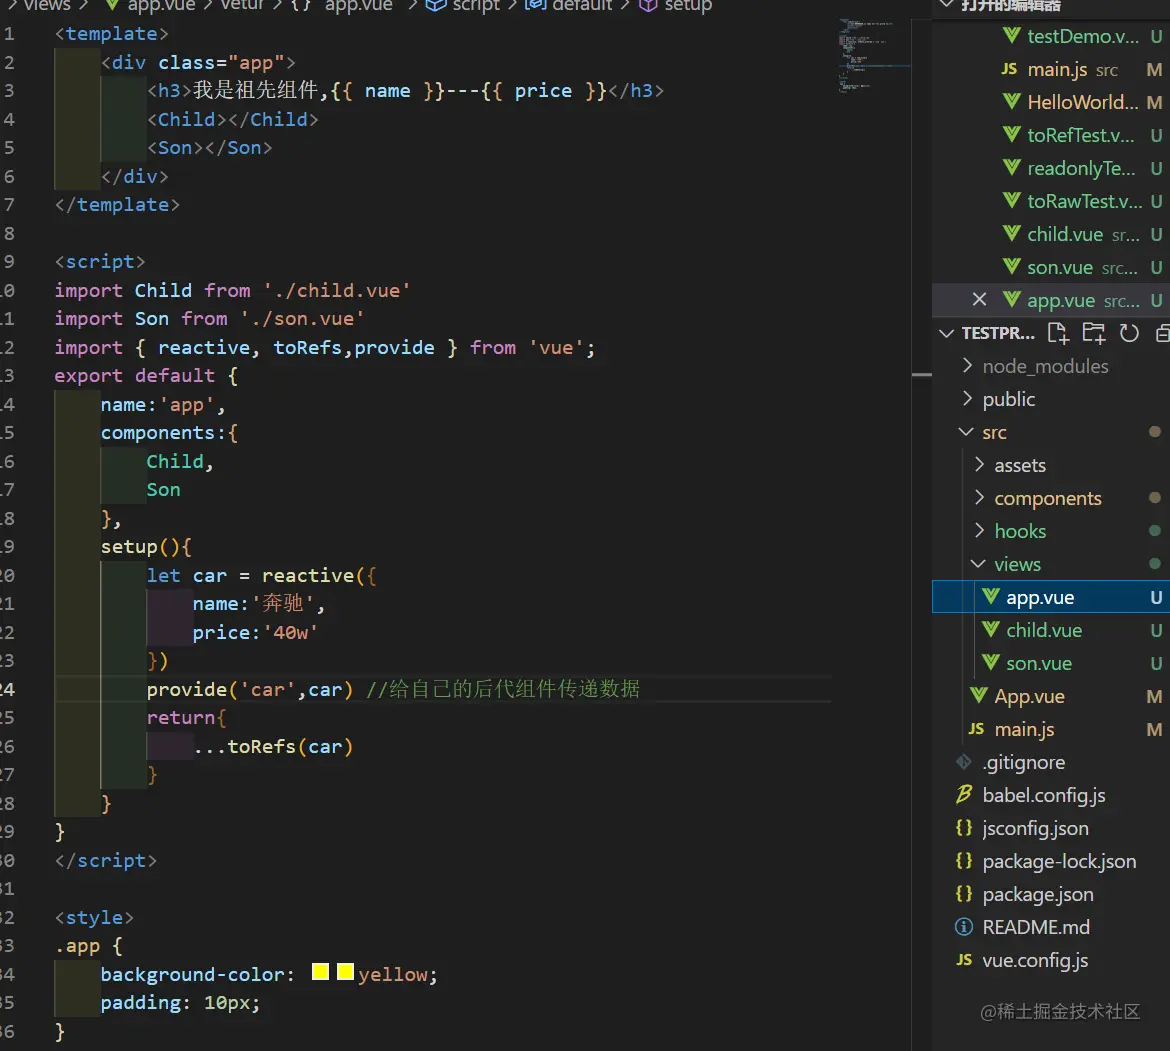
Task: Expand the hooks folder
Action: pyautogui.click(x=979, y=530)
